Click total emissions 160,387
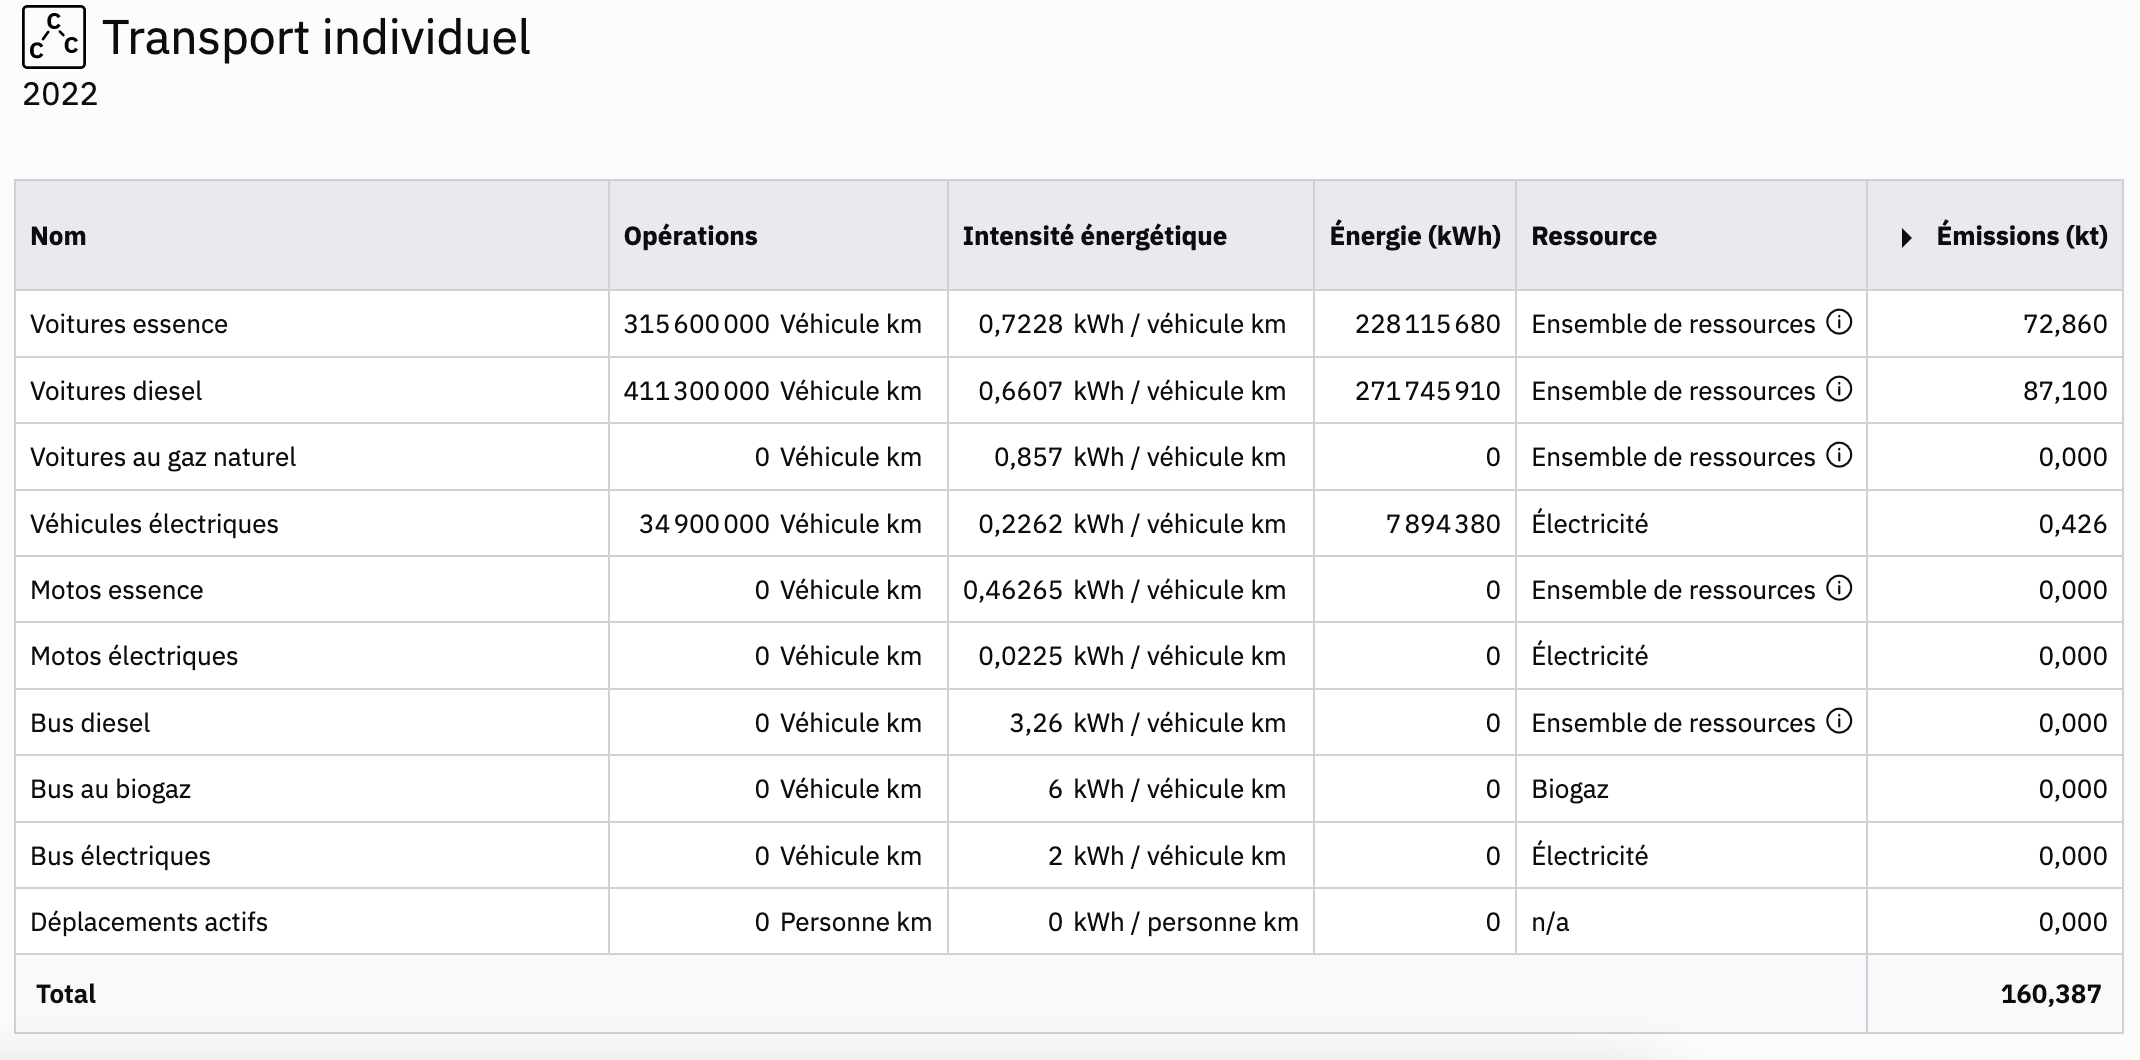This screenshot has width=2140, height=1060. point(2051,994)
